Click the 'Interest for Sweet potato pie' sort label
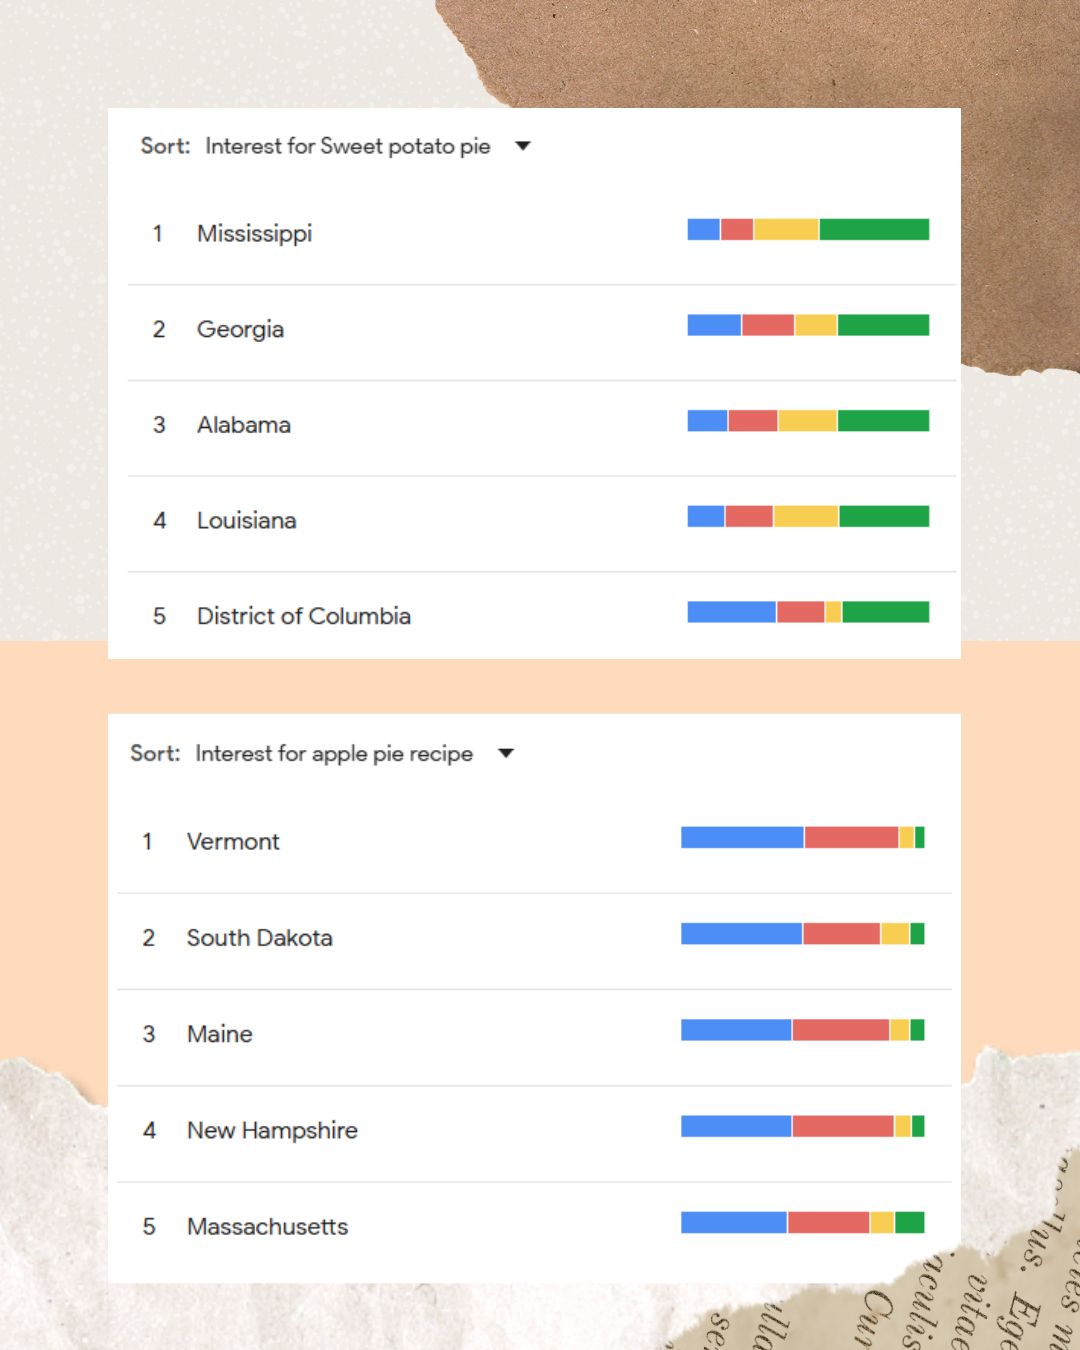This screenshot has height=1350, width=1080. (347, 146)
